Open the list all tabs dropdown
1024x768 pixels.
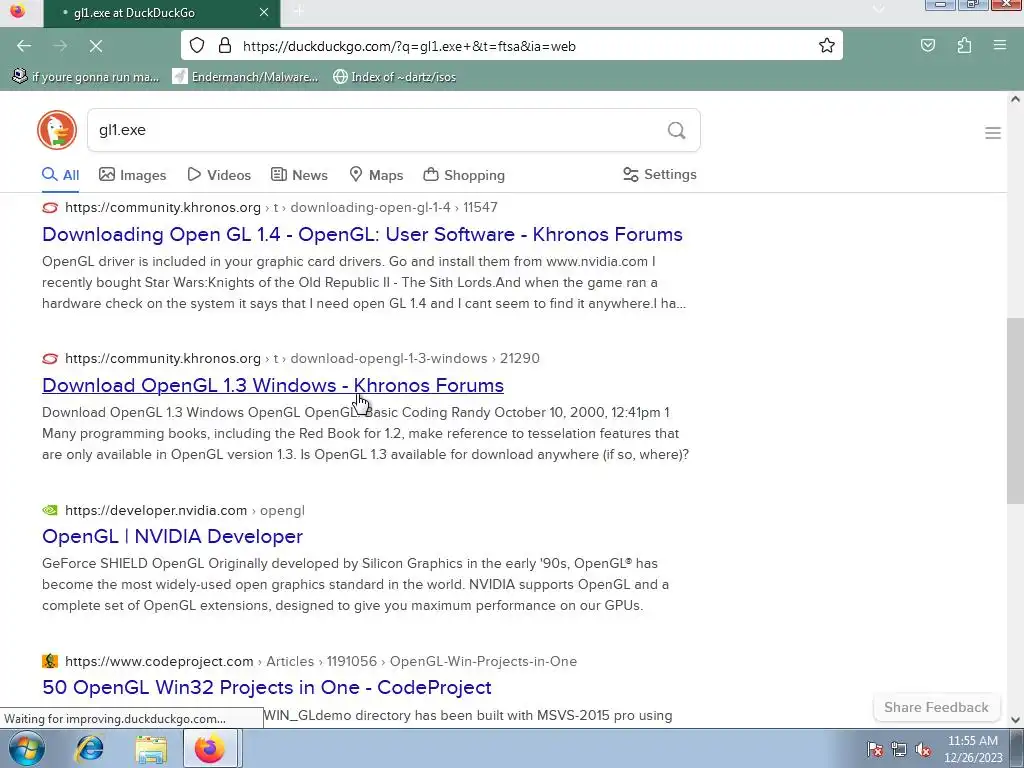point(879,9)
